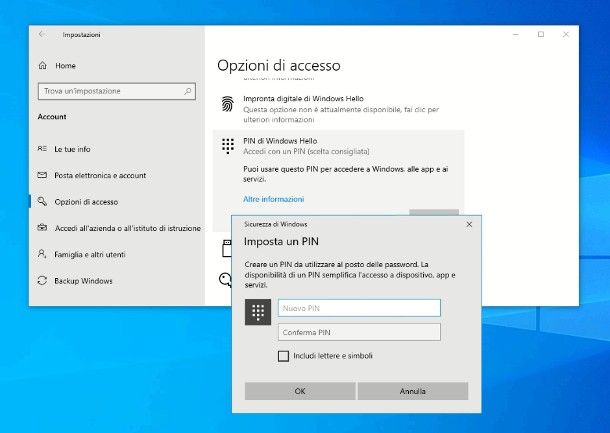Open Famiglia e altri utenti page
This screenshot has width=610, height=433.
90,254
